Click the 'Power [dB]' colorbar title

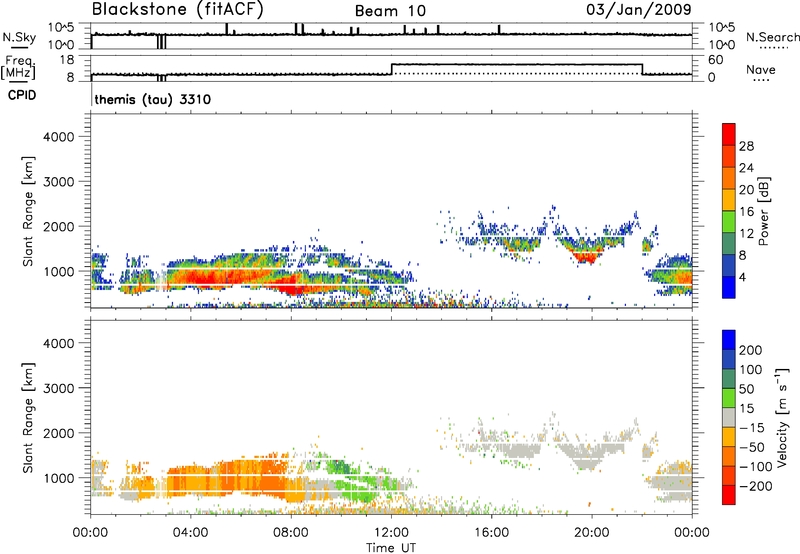coord(763,211)
